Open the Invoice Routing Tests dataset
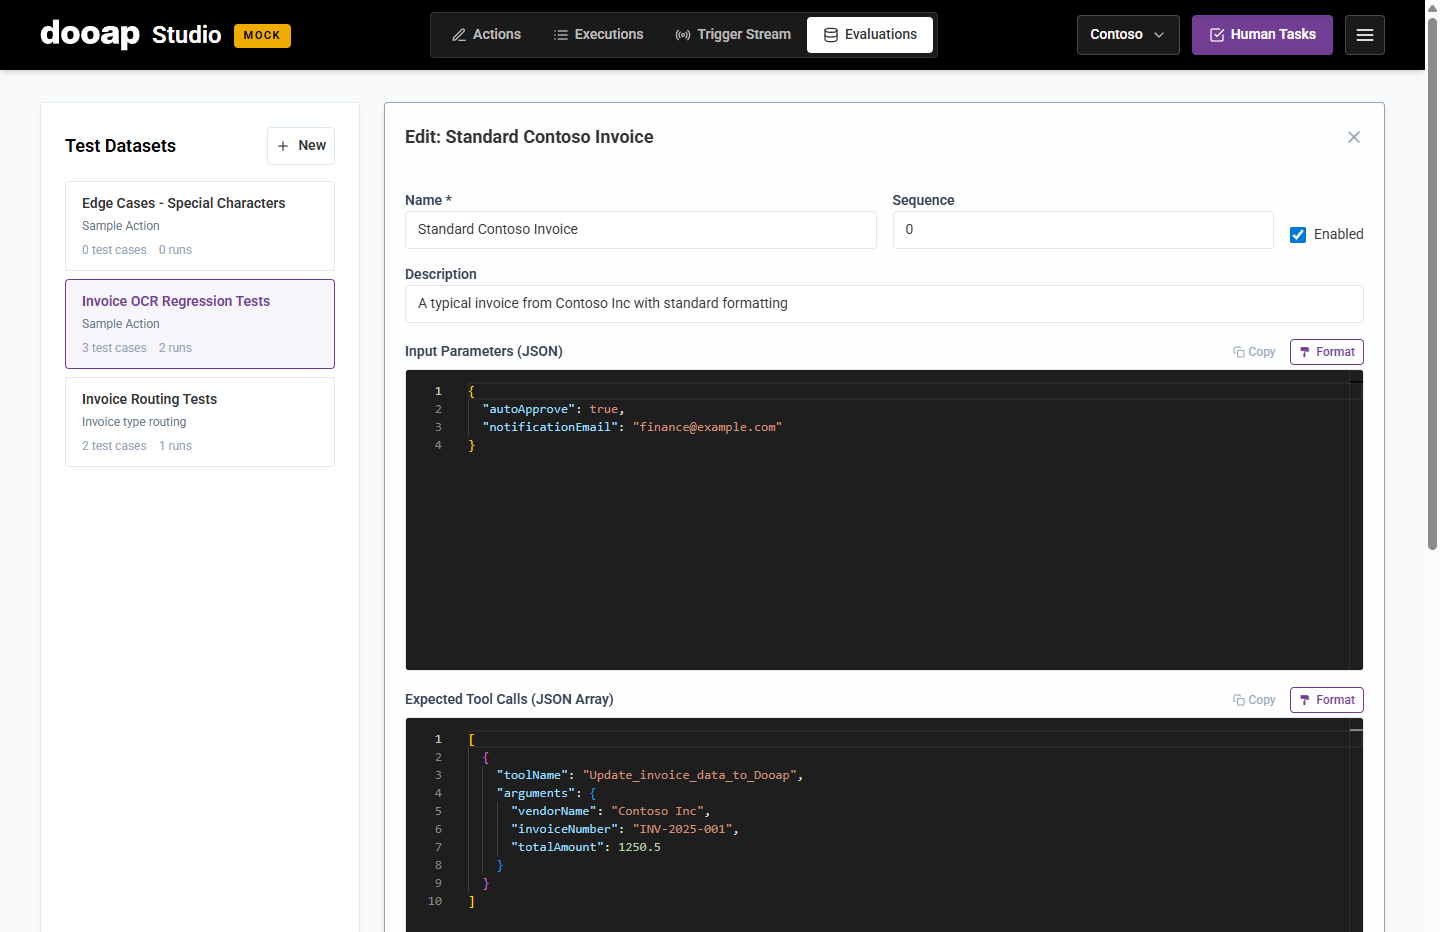 pos(200,422)
